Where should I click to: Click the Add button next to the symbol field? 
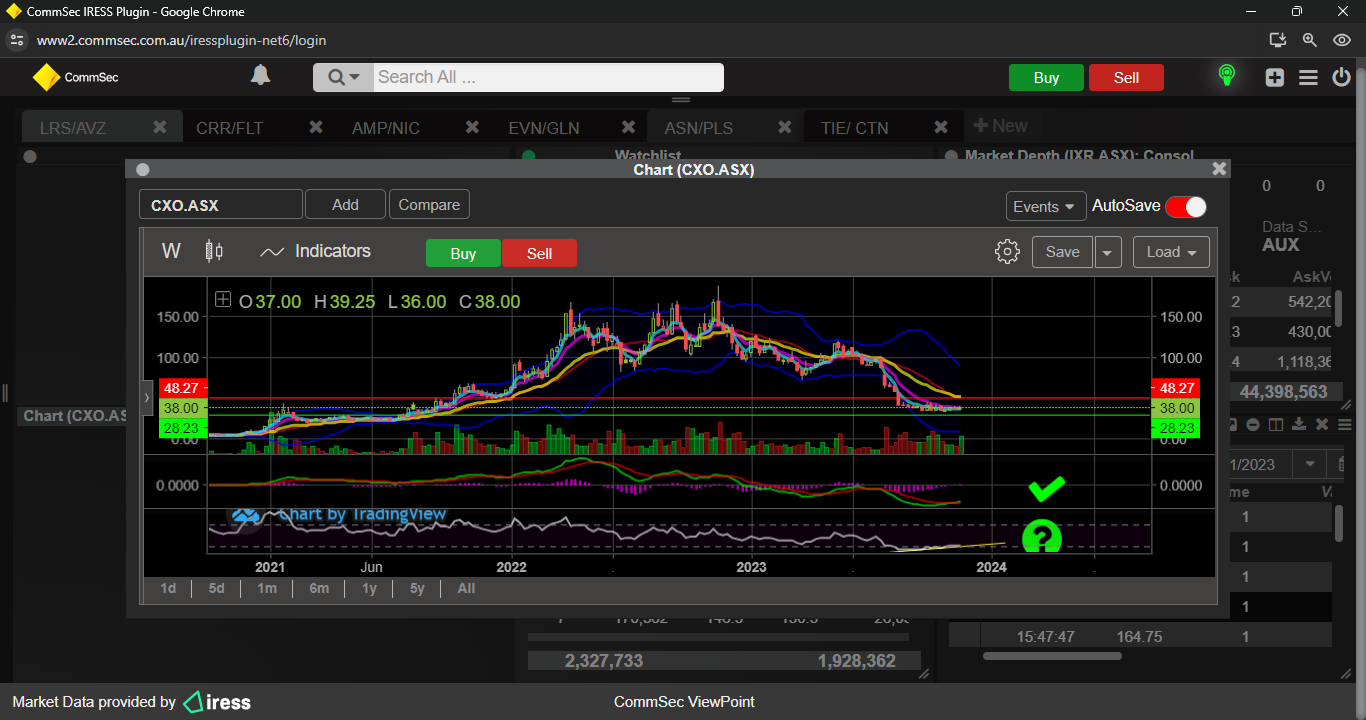345,204
